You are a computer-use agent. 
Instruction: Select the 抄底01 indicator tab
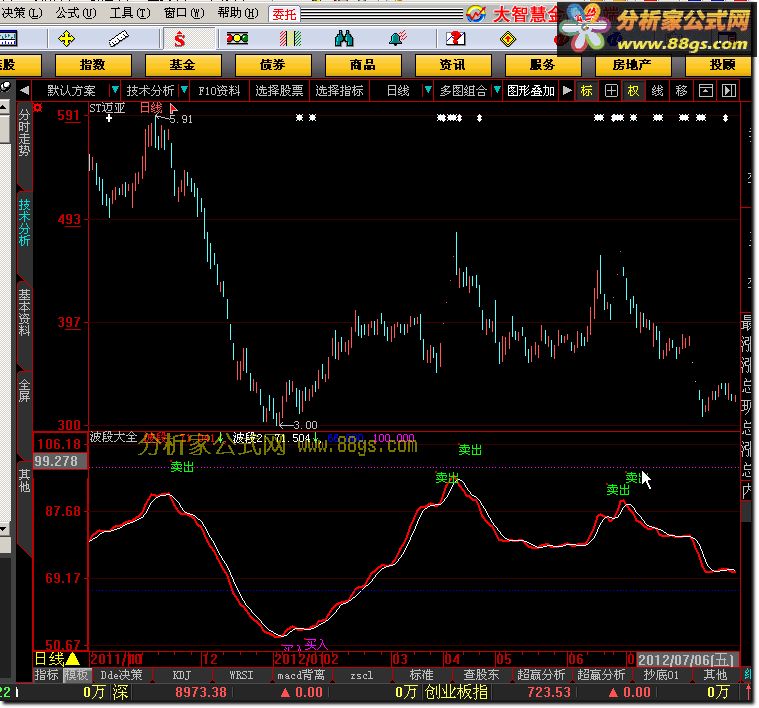[x=661, y=675]
